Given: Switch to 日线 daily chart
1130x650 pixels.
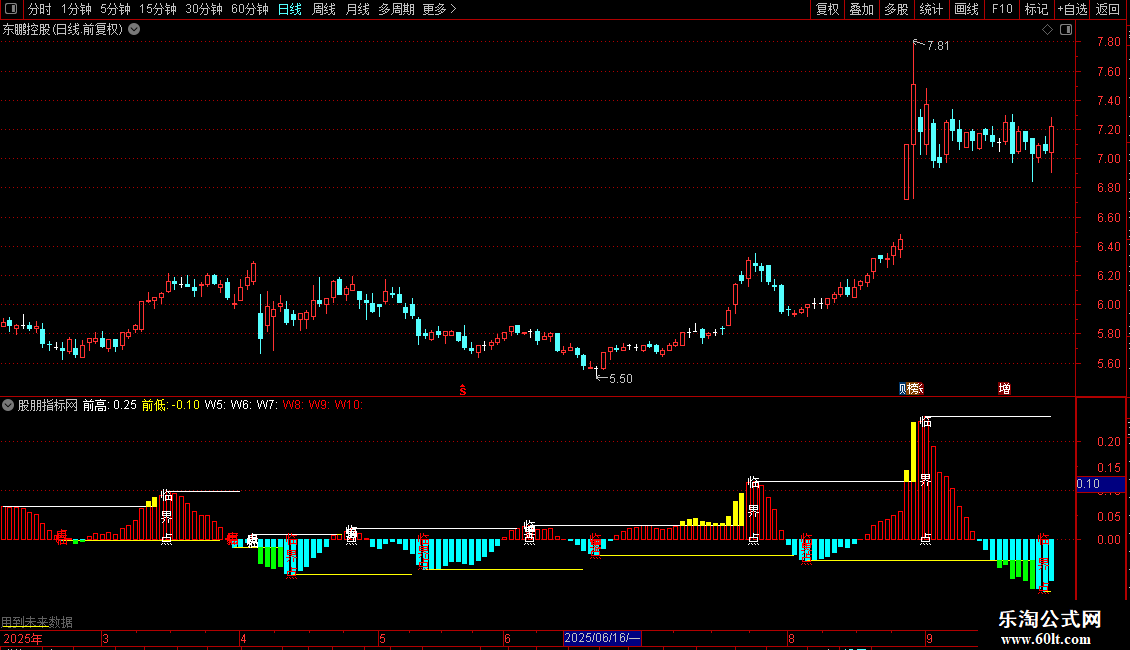Looking at the screenshot, I should click(x=290, y=9).
